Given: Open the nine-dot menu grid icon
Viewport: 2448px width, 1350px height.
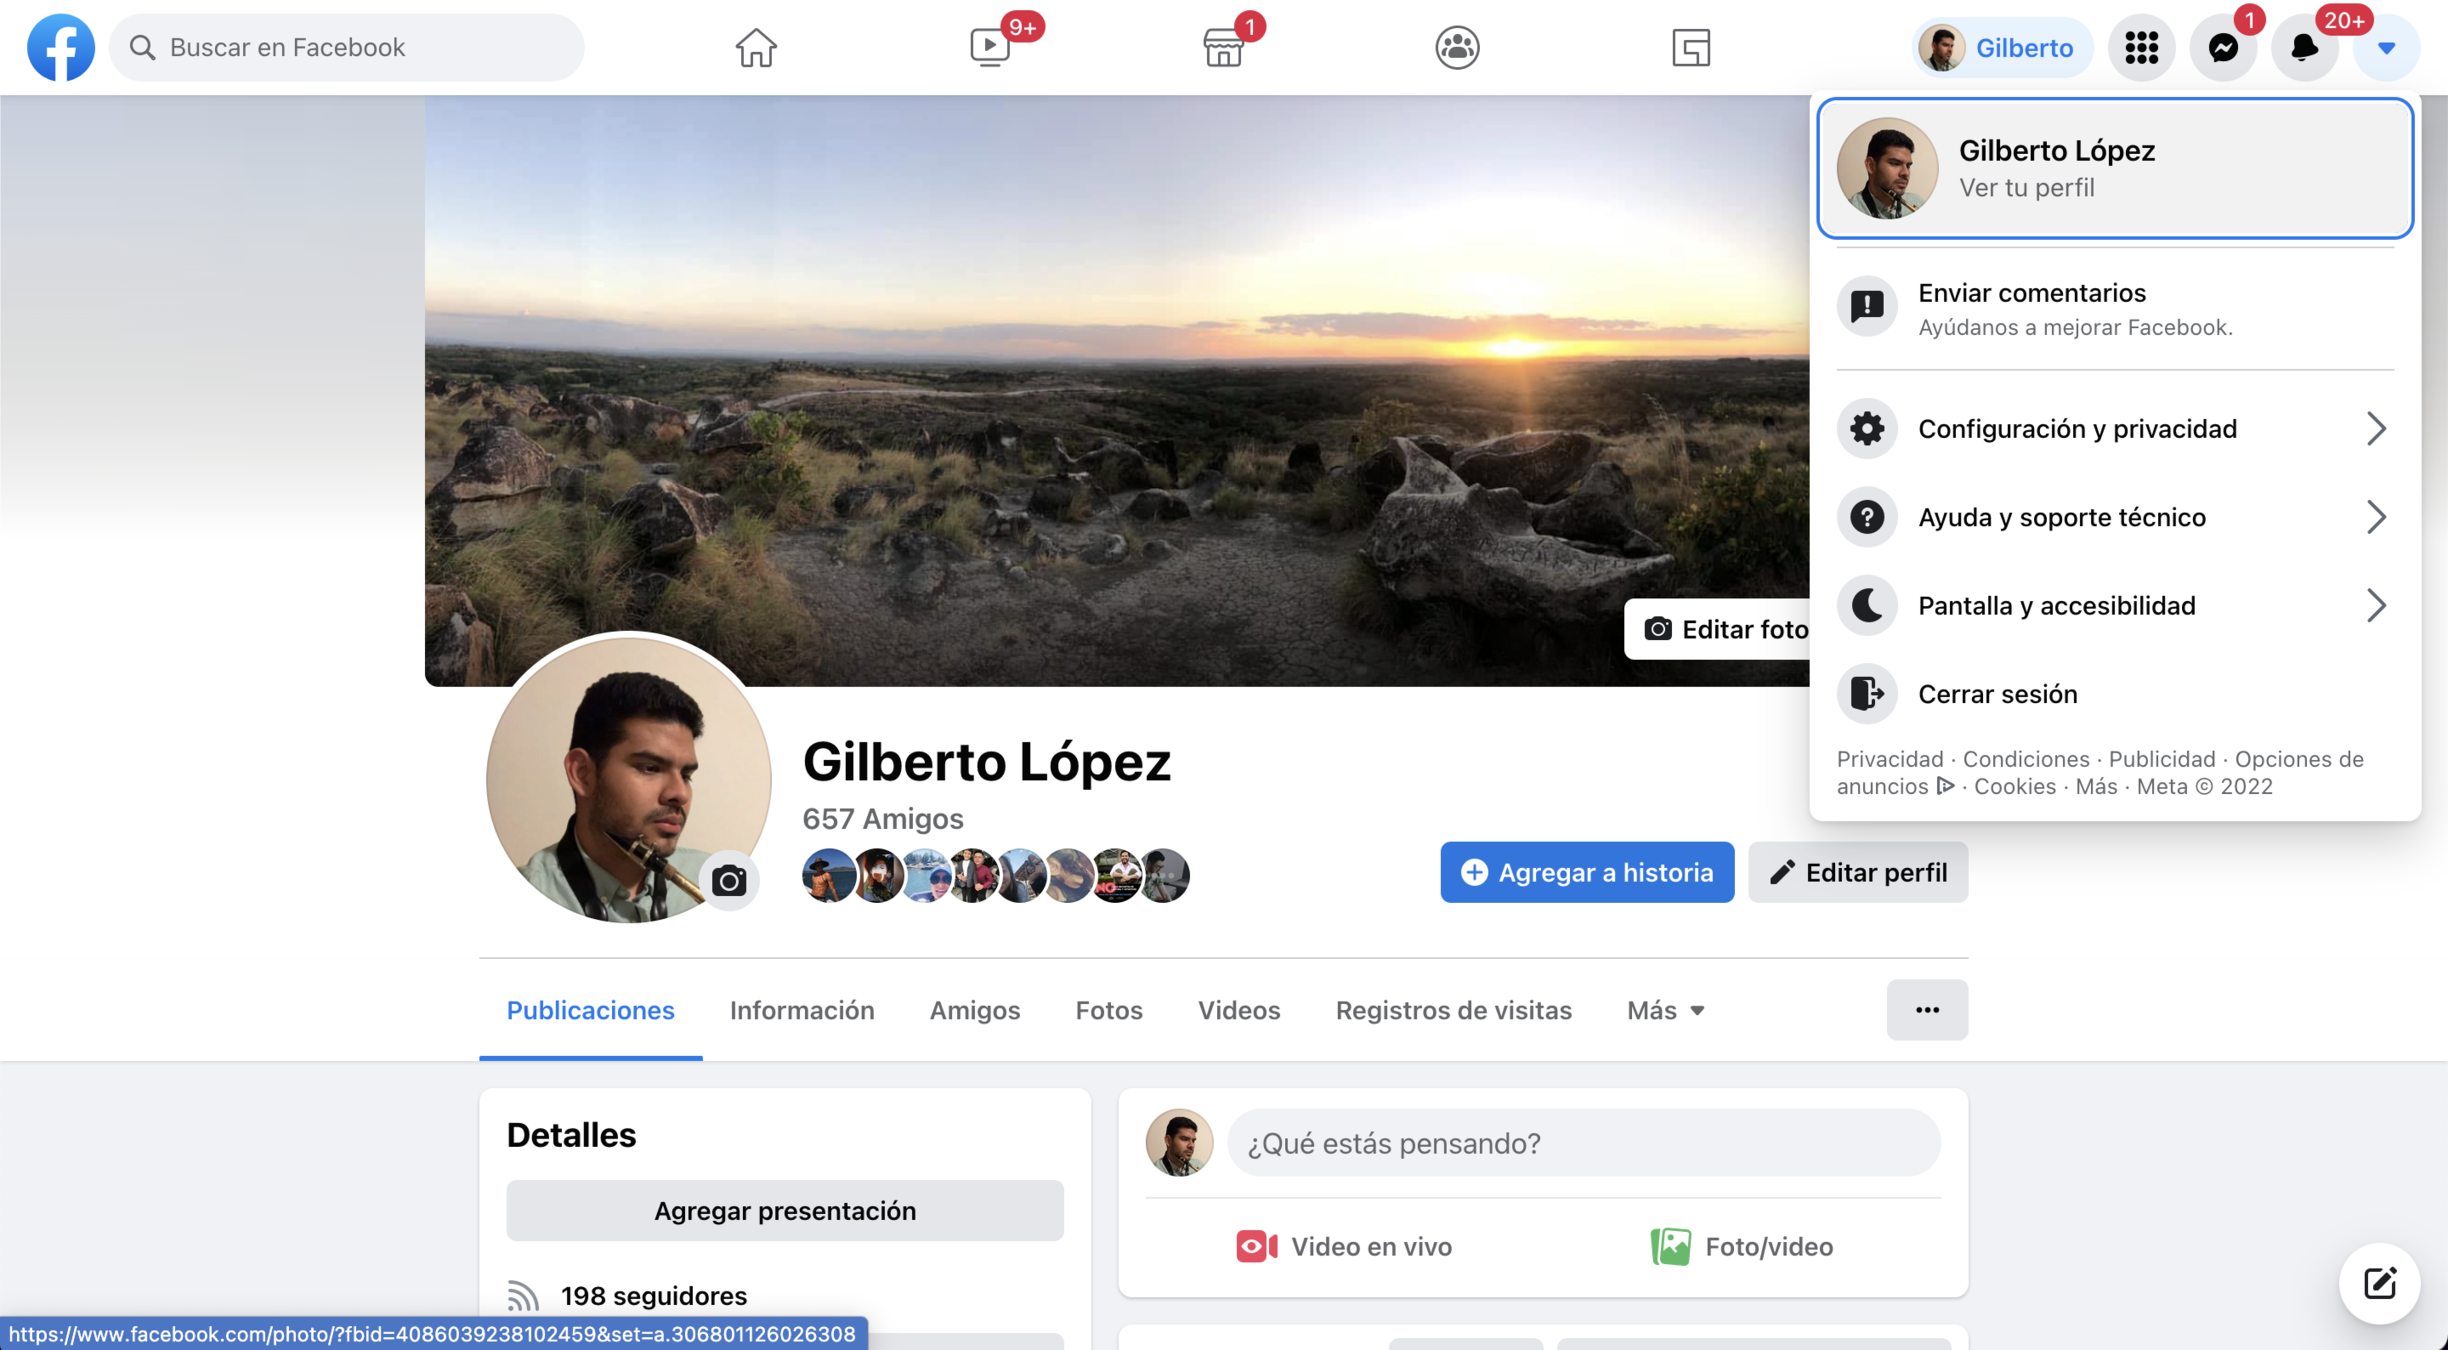Looking at the screenshot, I should (x=2141, y=47).
